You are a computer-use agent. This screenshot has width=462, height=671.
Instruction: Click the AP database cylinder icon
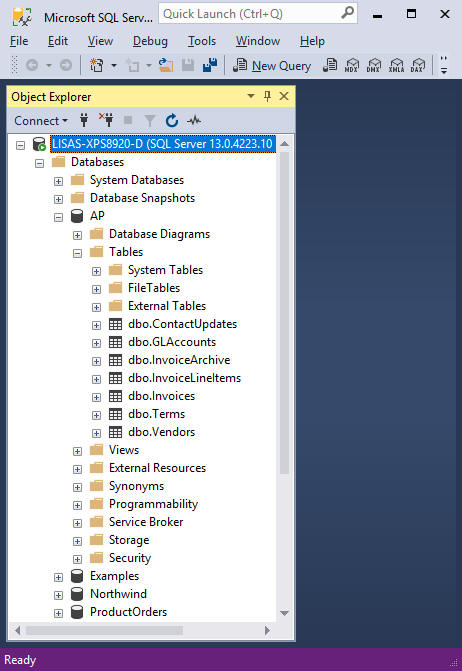click(x=77, y=216)
